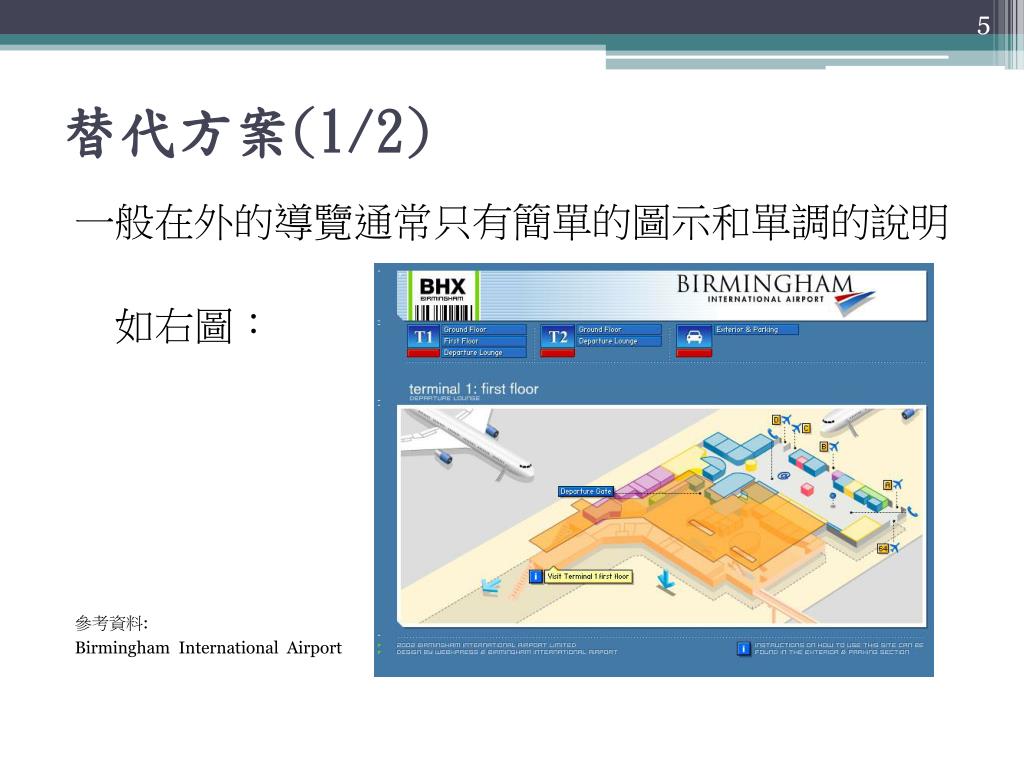Click 'terminal 1: first floor' heading
This screenshot has height=768, width=1024.
[473, 389]
